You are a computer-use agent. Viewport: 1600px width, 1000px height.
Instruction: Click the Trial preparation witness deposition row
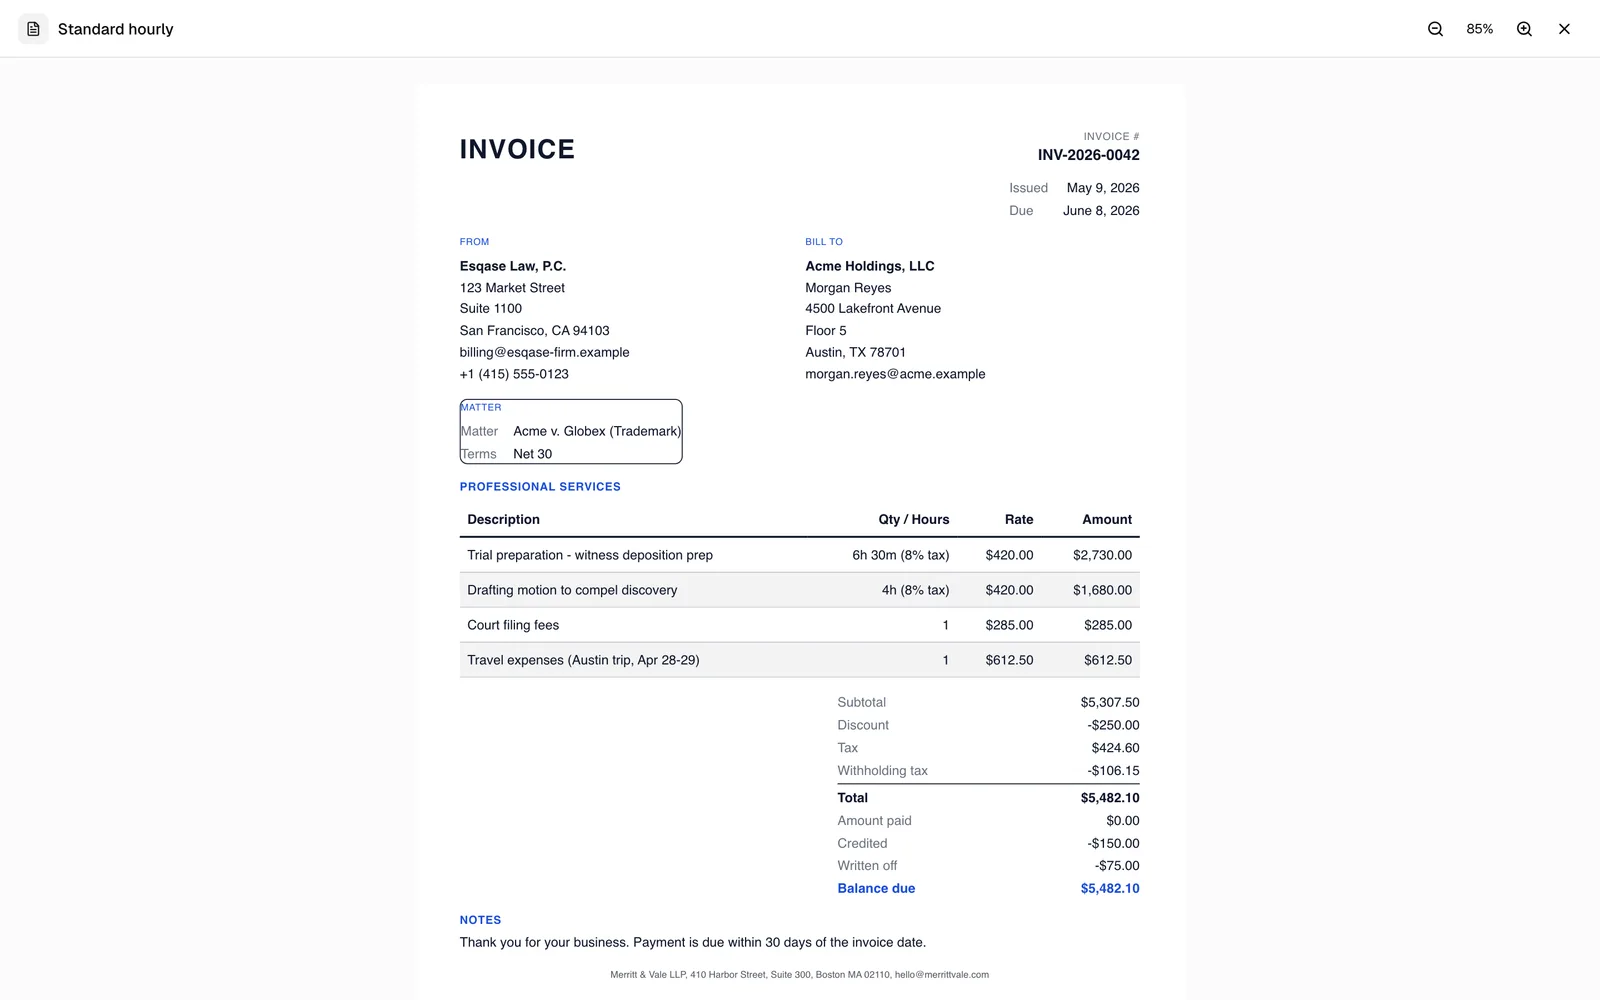[799, 555]
